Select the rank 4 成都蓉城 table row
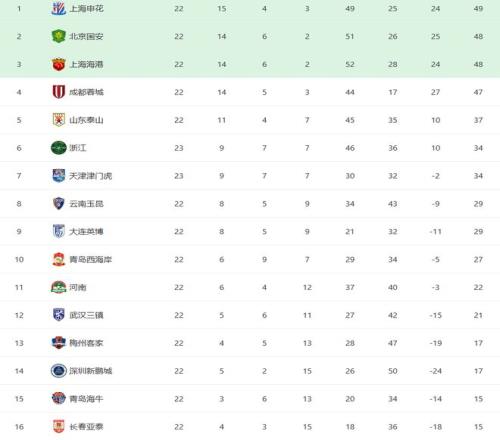 click(x=250, y=92)
